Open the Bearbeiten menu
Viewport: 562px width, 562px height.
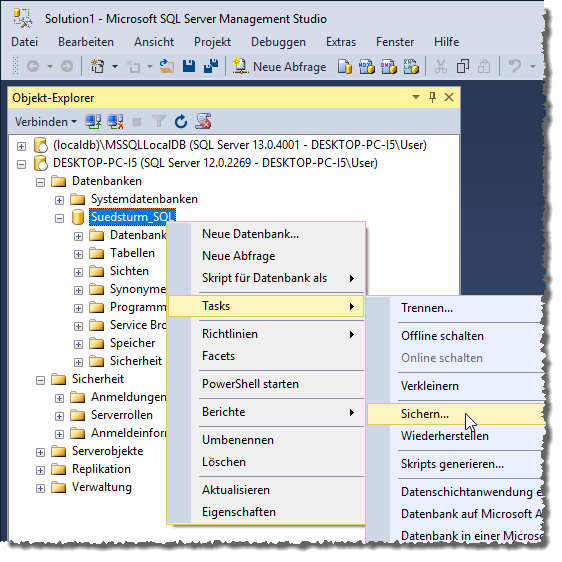click(86, 42)
